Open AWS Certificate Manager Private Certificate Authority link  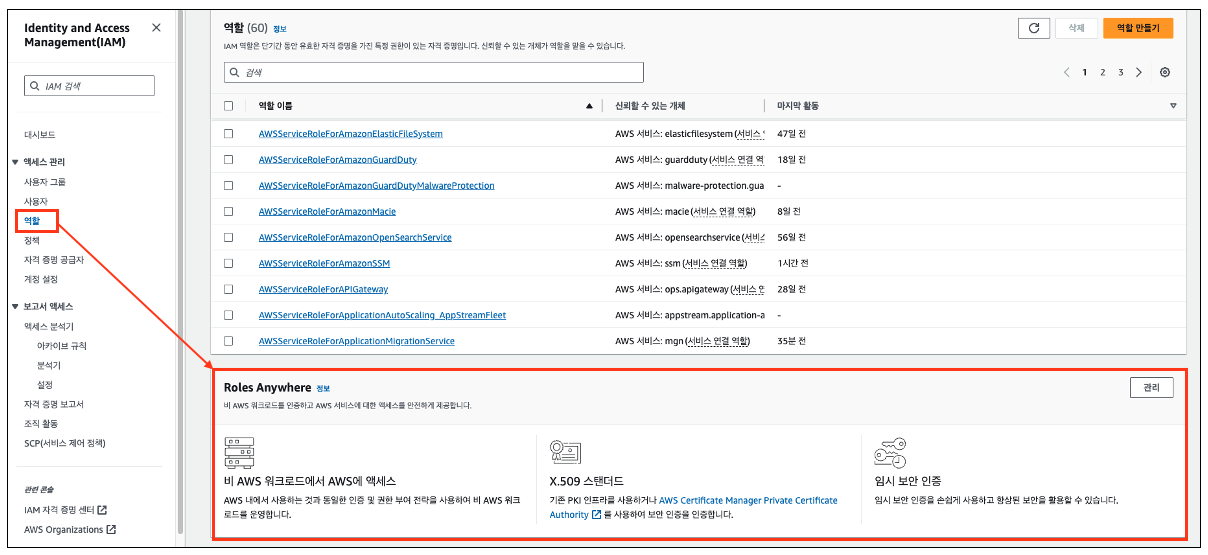pos(694,507)
